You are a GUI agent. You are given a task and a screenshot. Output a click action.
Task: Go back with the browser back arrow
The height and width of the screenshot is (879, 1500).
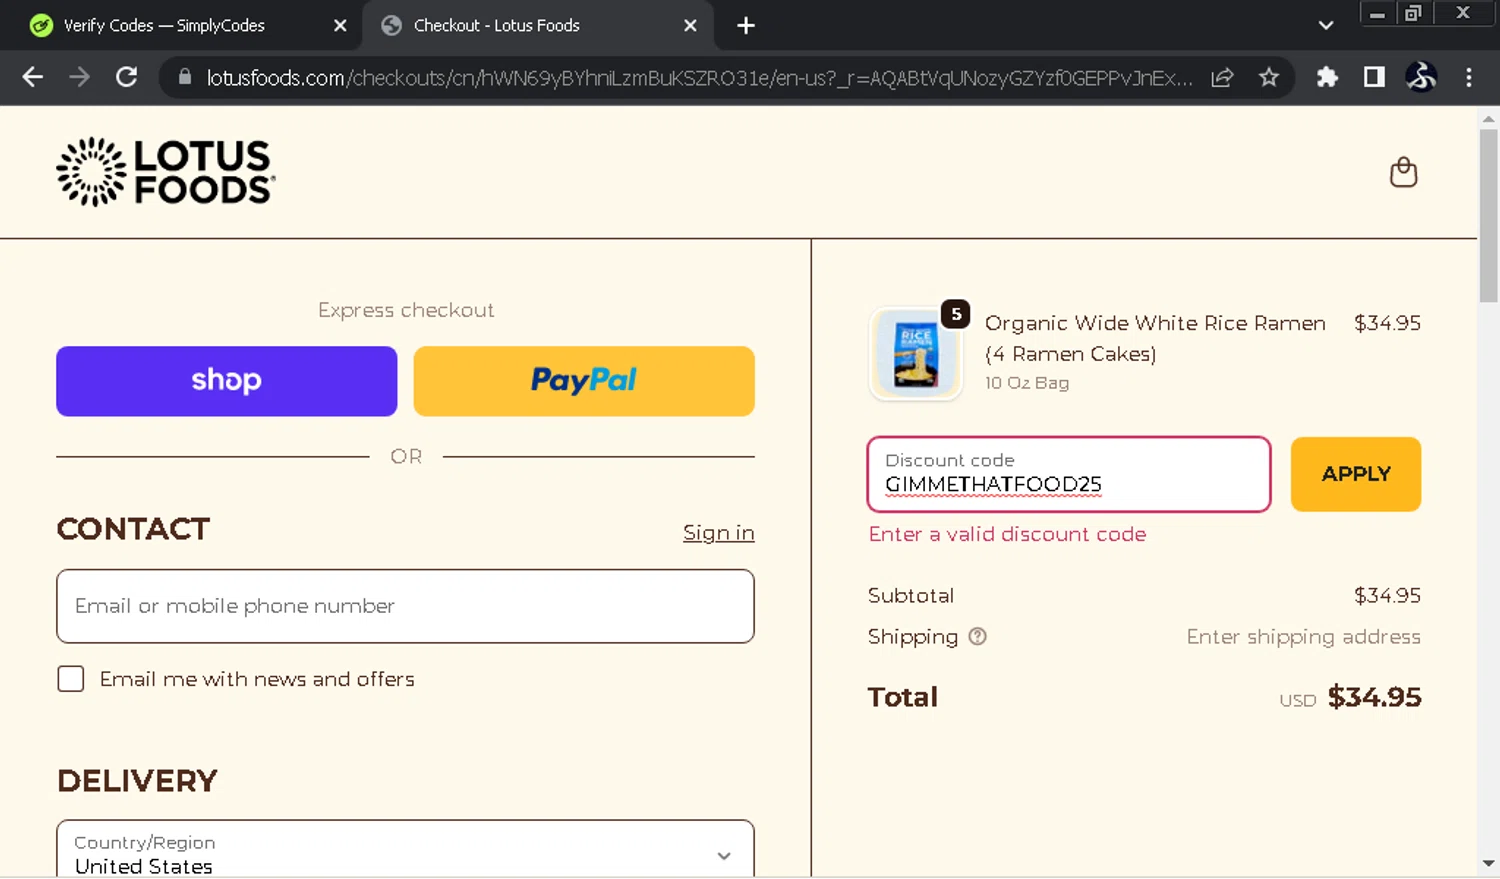pos(32,77)
